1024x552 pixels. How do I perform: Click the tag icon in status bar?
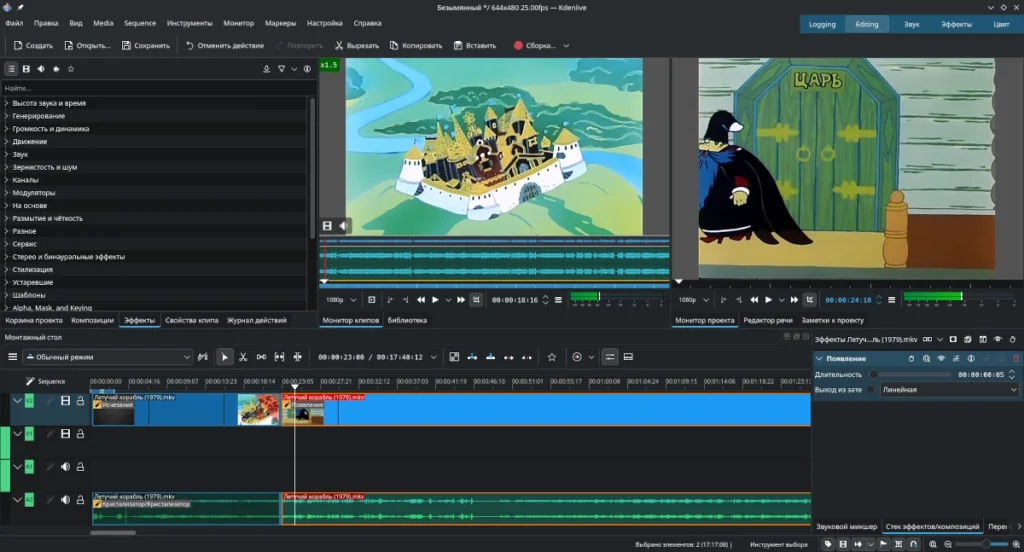(828, 544)
